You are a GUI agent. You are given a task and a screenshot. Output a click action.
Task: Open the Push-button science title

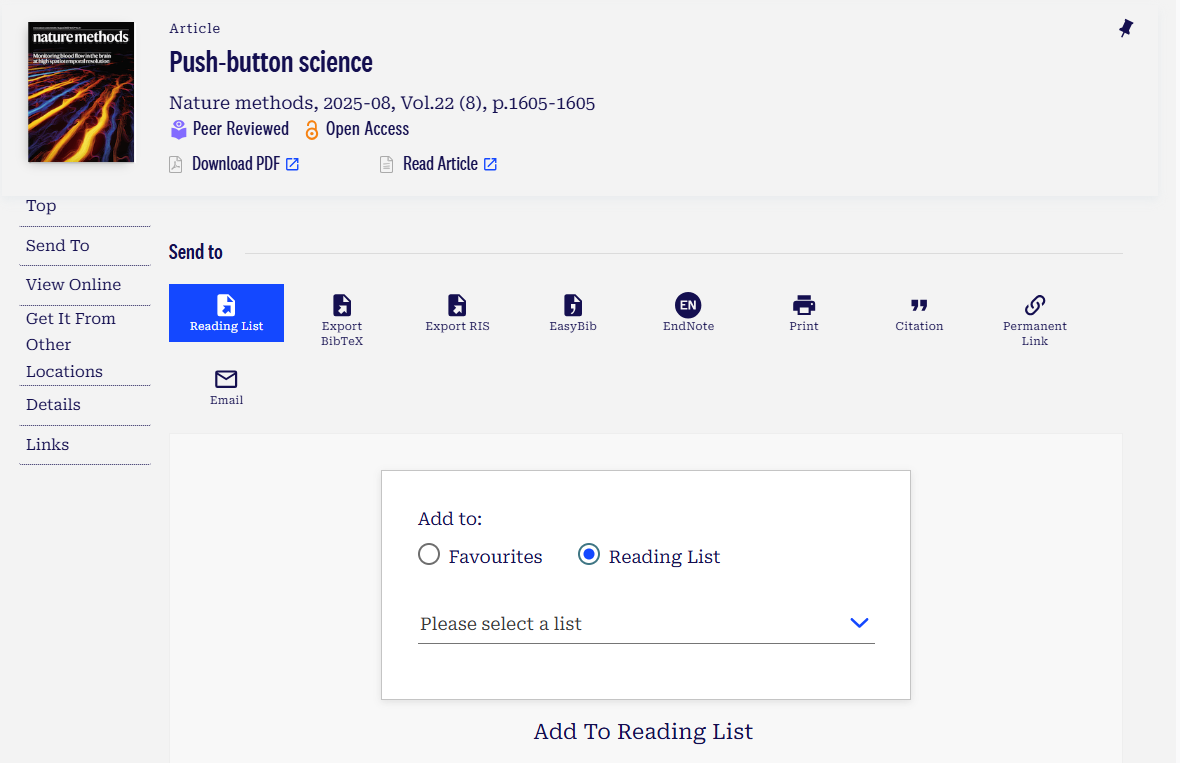pos(271,62)
